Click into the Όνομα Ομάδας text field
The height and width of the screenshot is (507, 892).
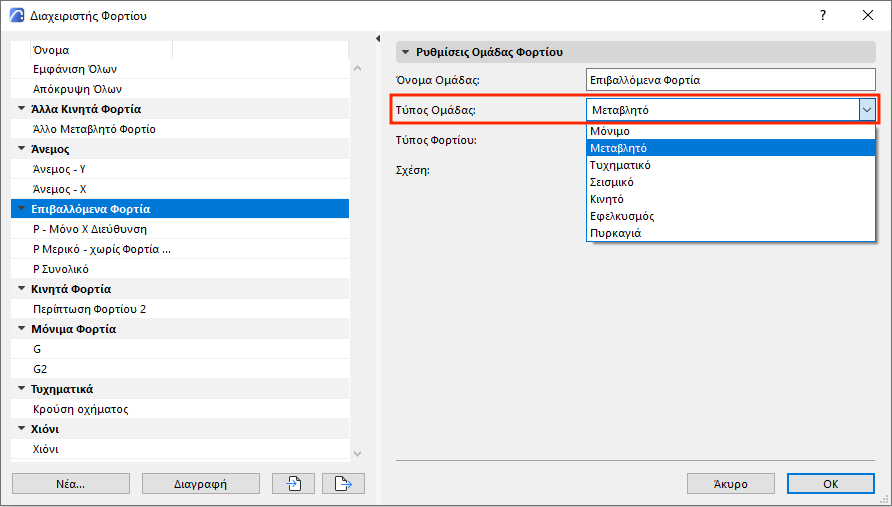coord(730,79)
